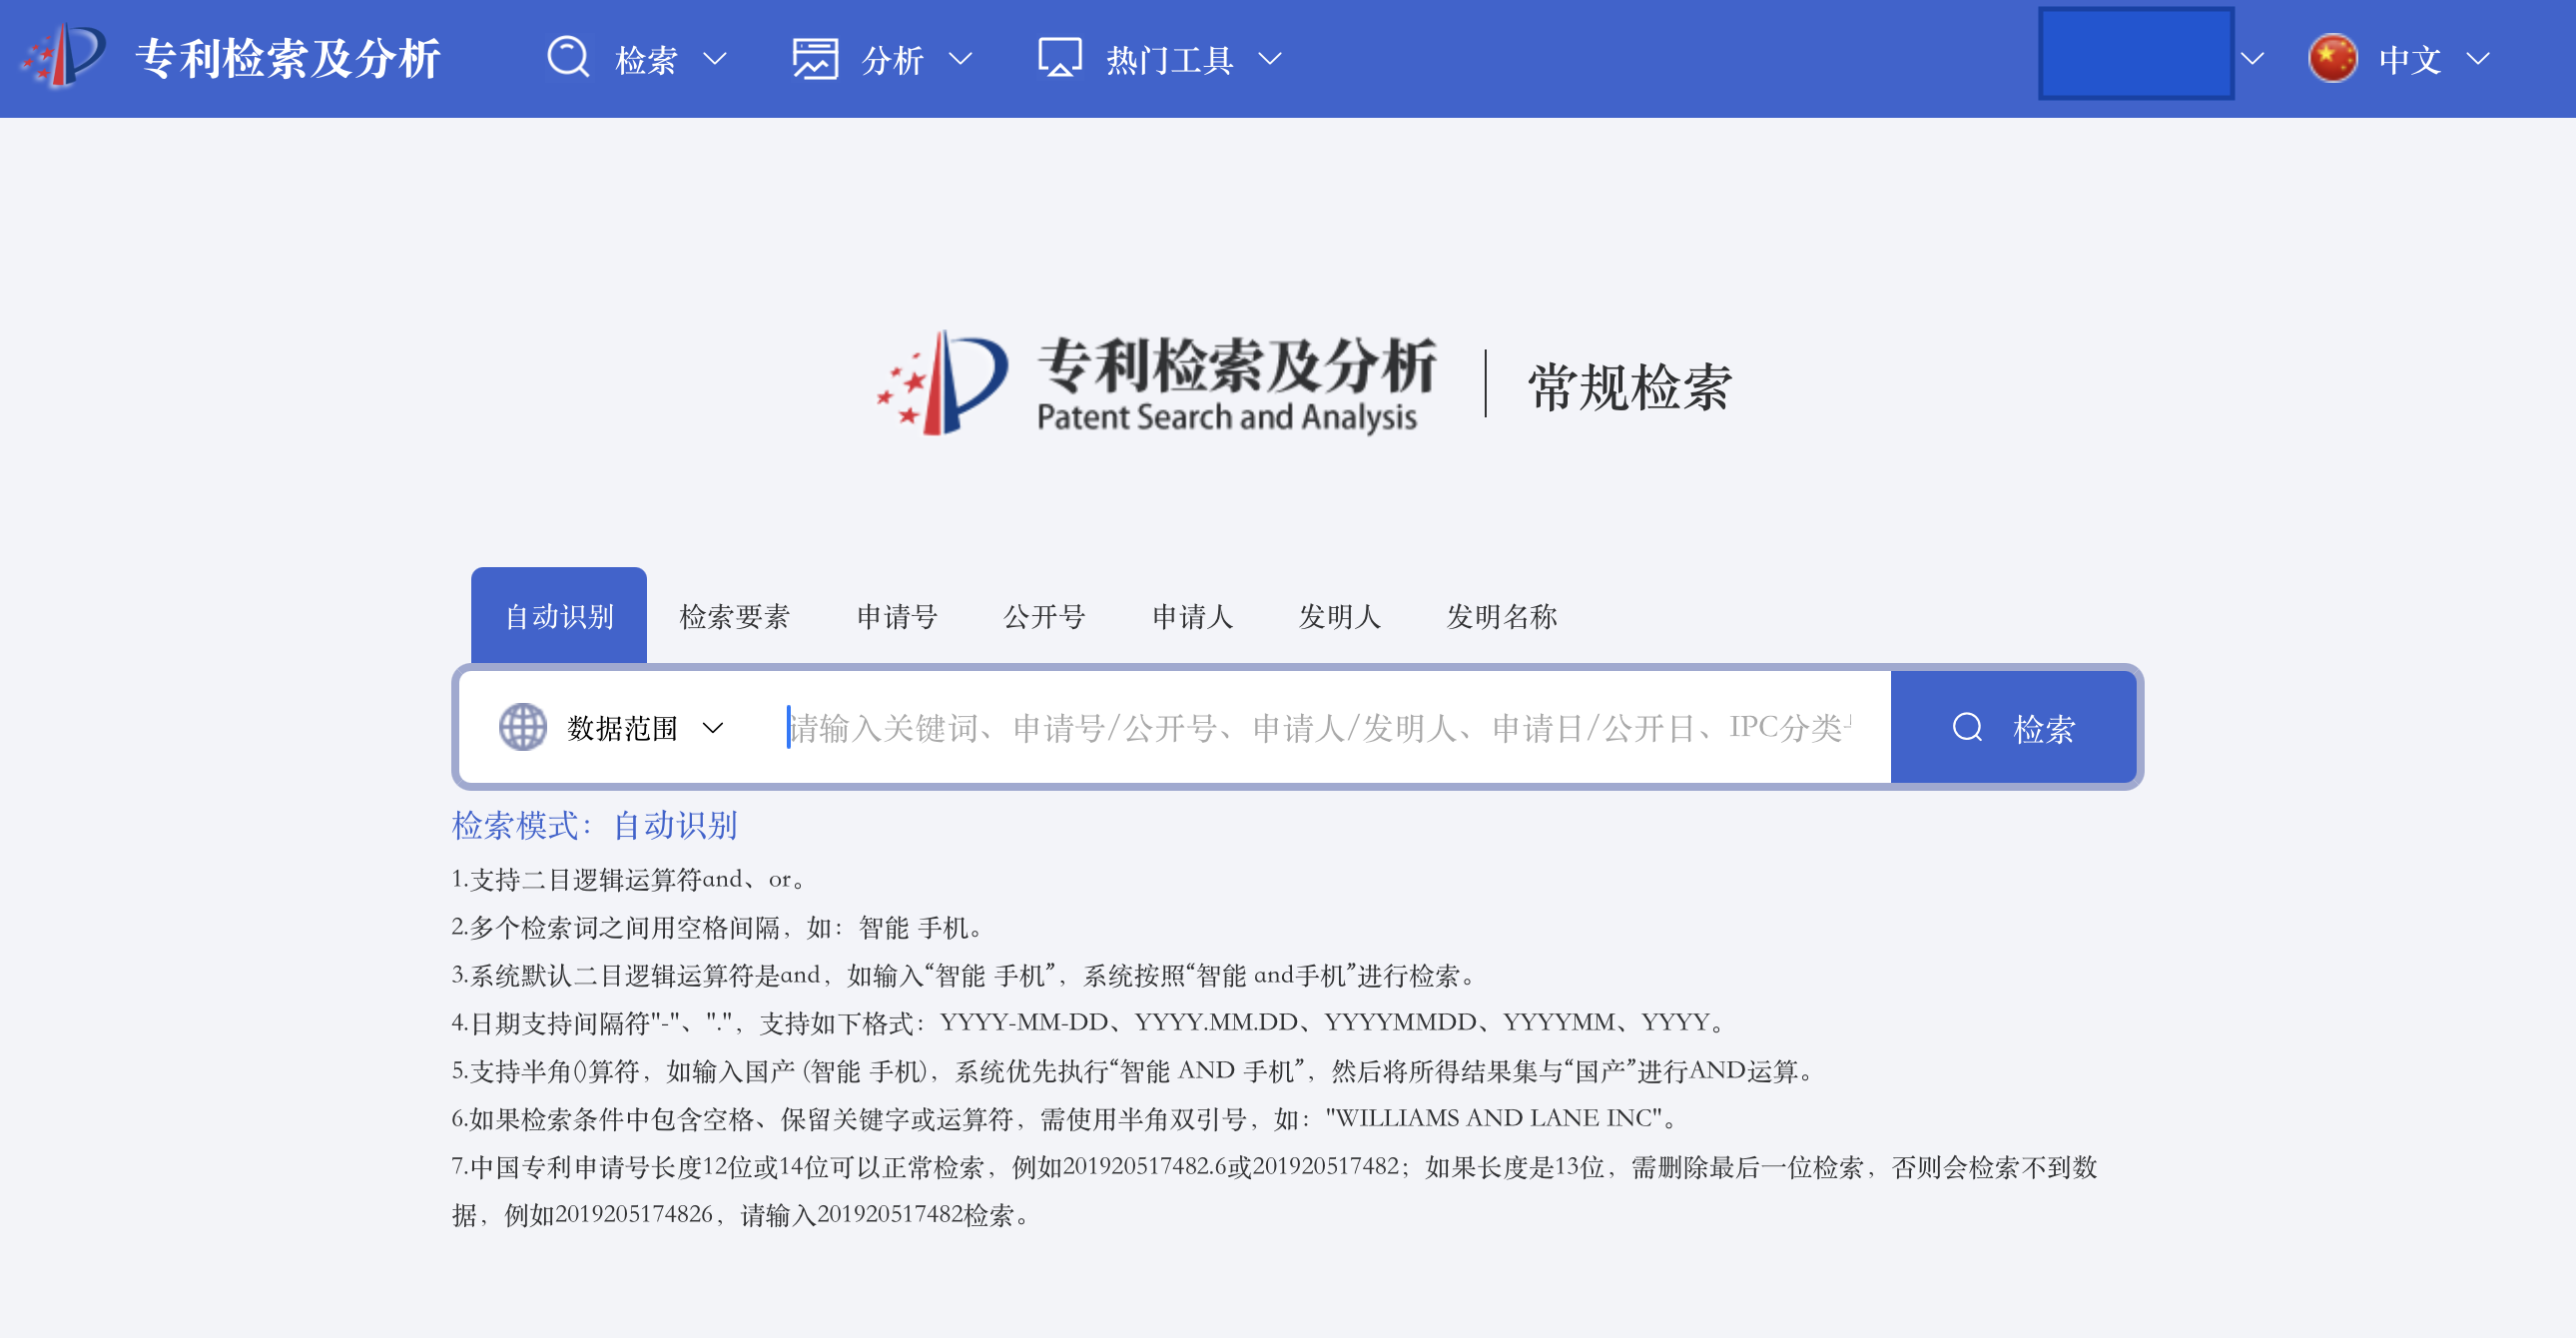Click tip line starting '4.日期支持间隔符'
This screenshot has height=1338, width=2576.
(x=1089, y=1022)
